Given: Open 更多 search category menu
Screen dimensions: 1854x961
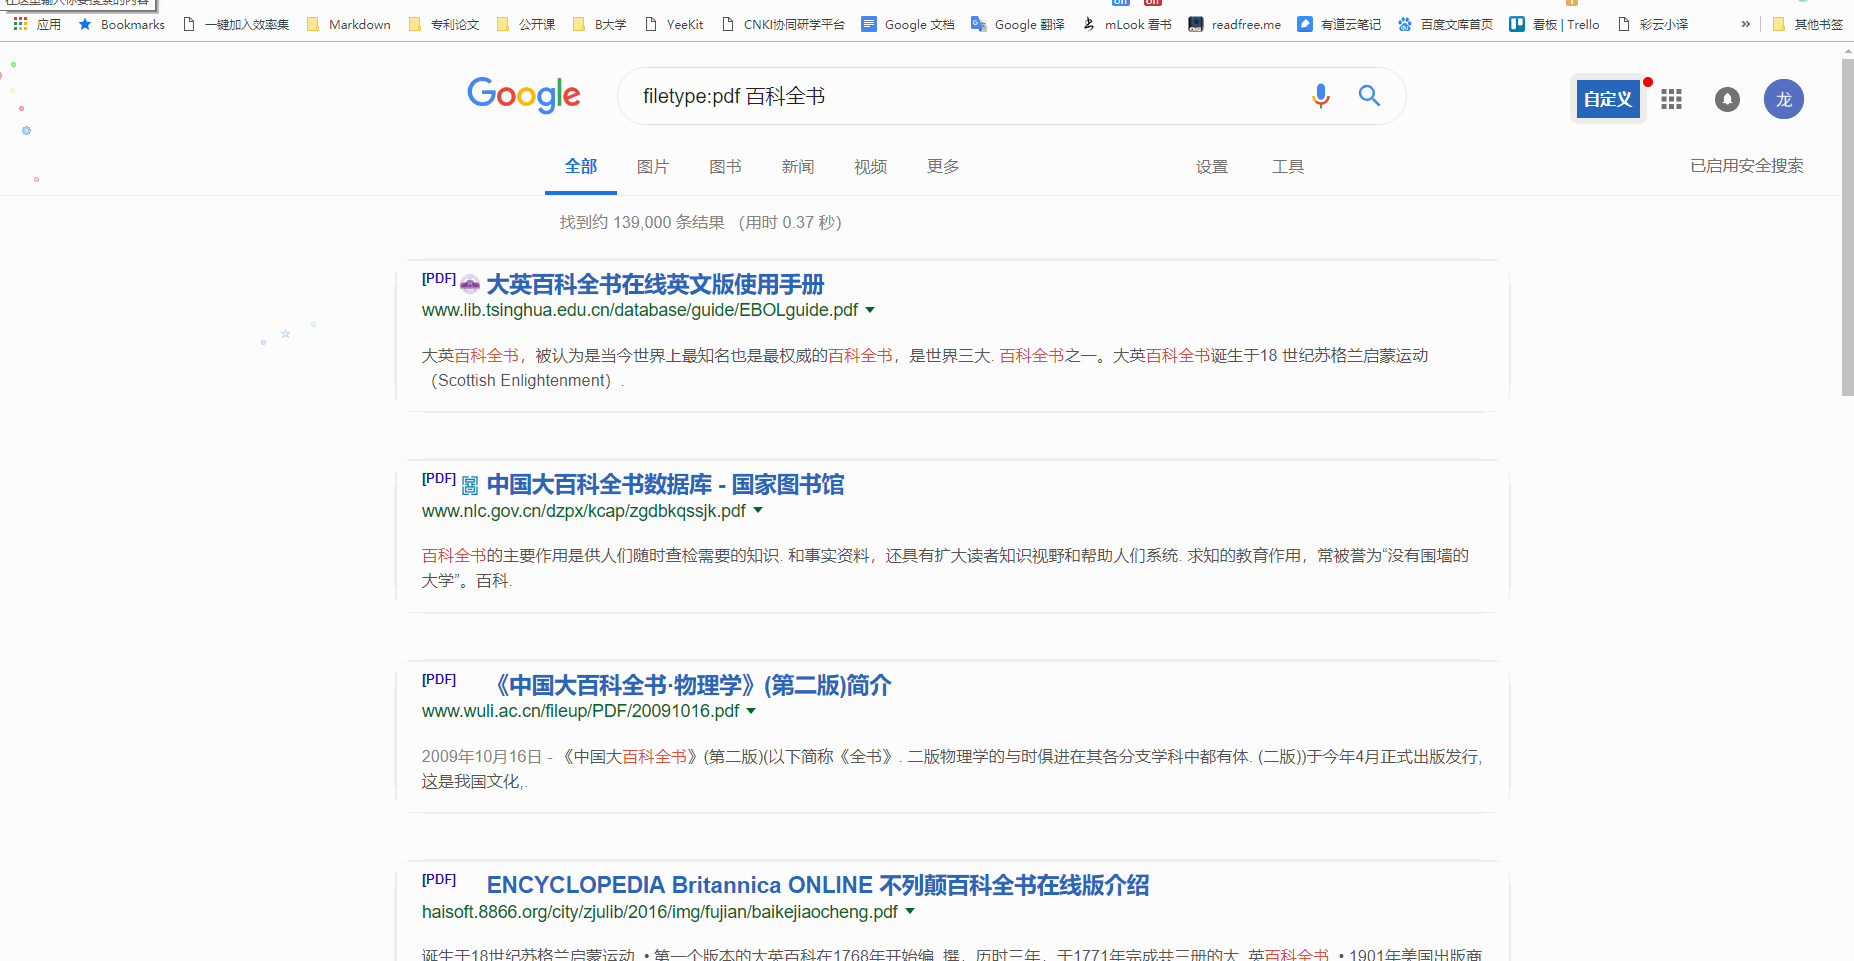Looking at the screenshot, I should coord(943,166).
